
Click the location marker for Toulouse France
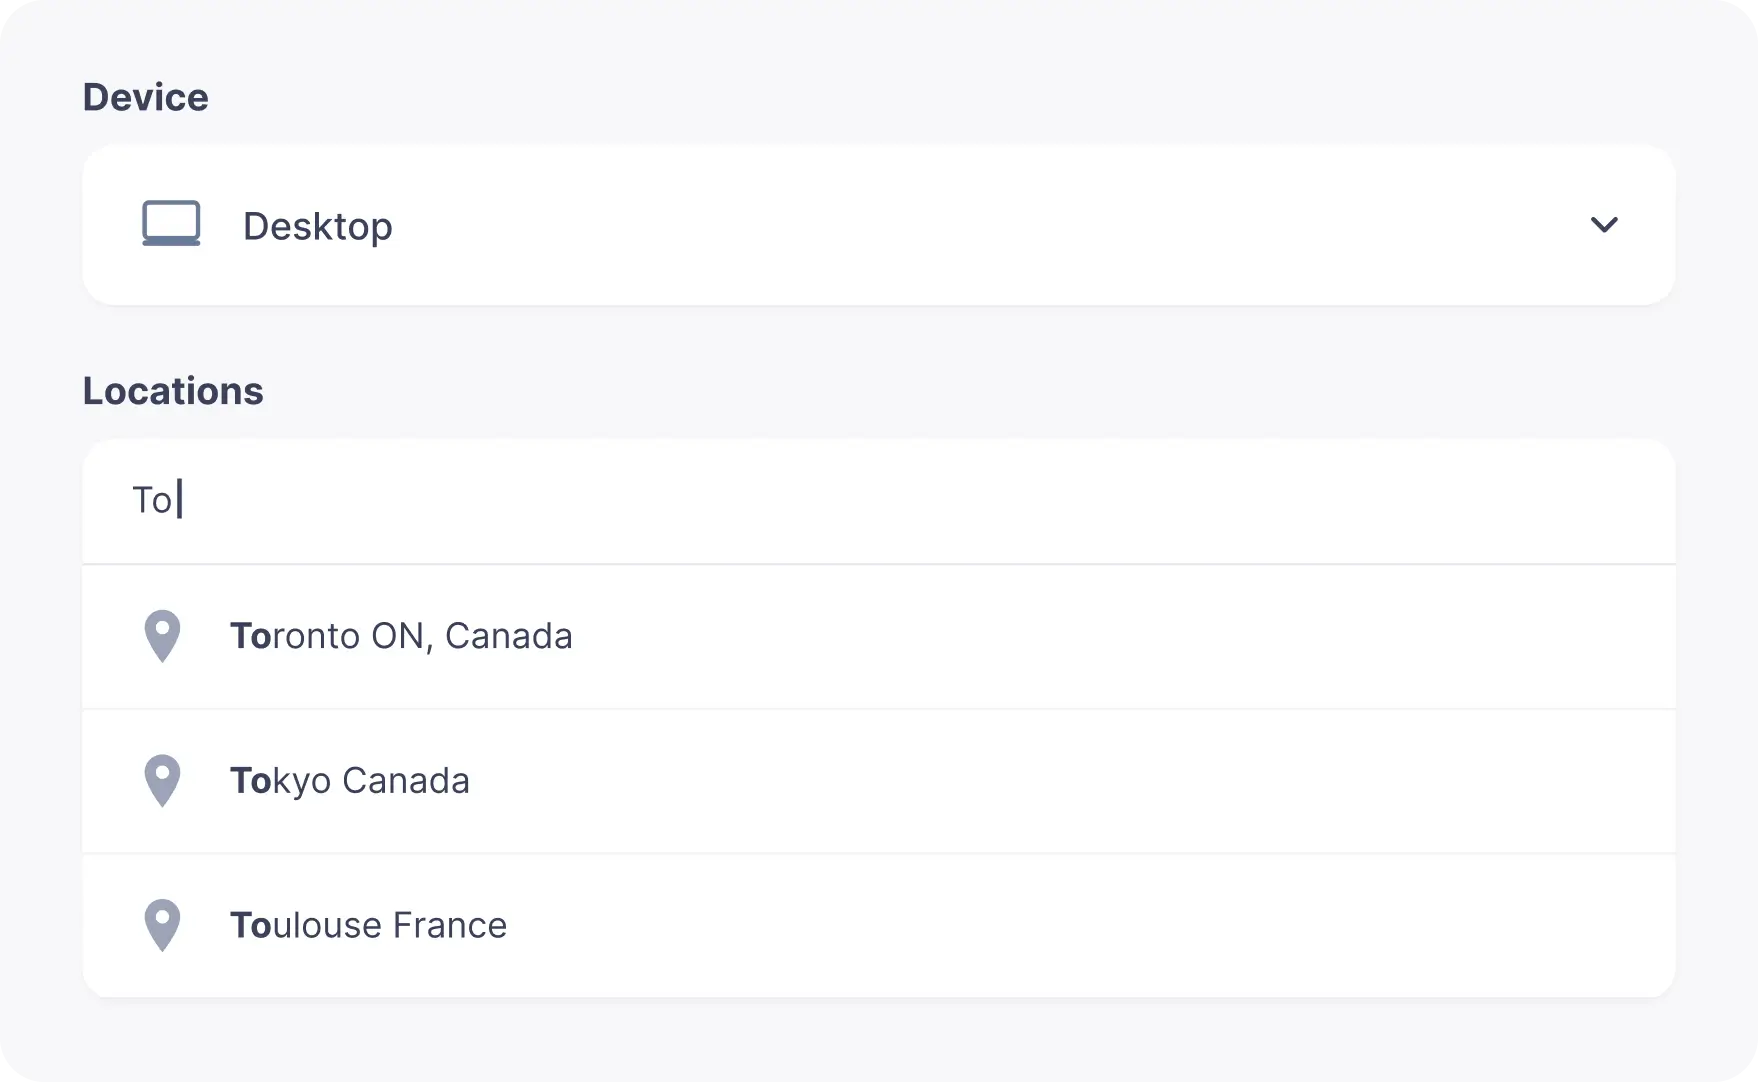coord(162,925)
